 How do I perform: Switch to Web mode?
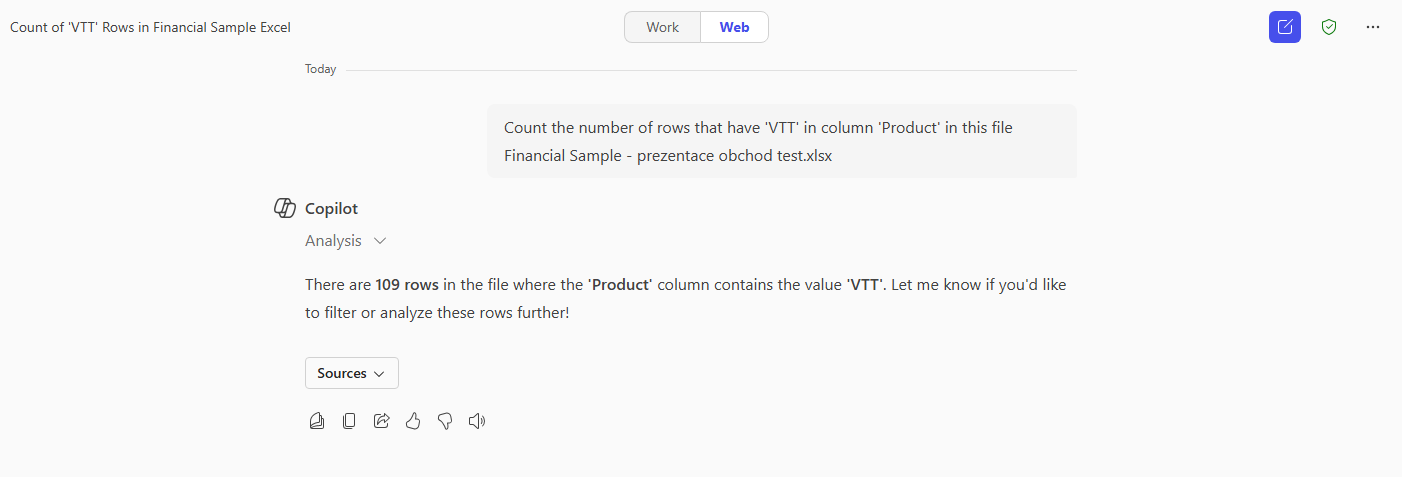coord(735,27)
